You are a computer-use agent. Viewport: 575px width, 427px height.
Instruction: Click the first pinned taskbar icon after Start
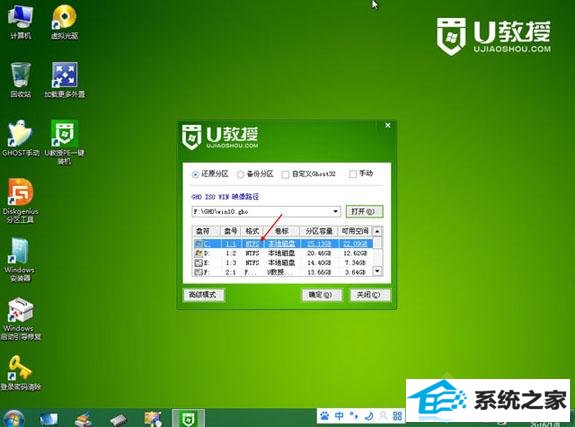(48, 419)
